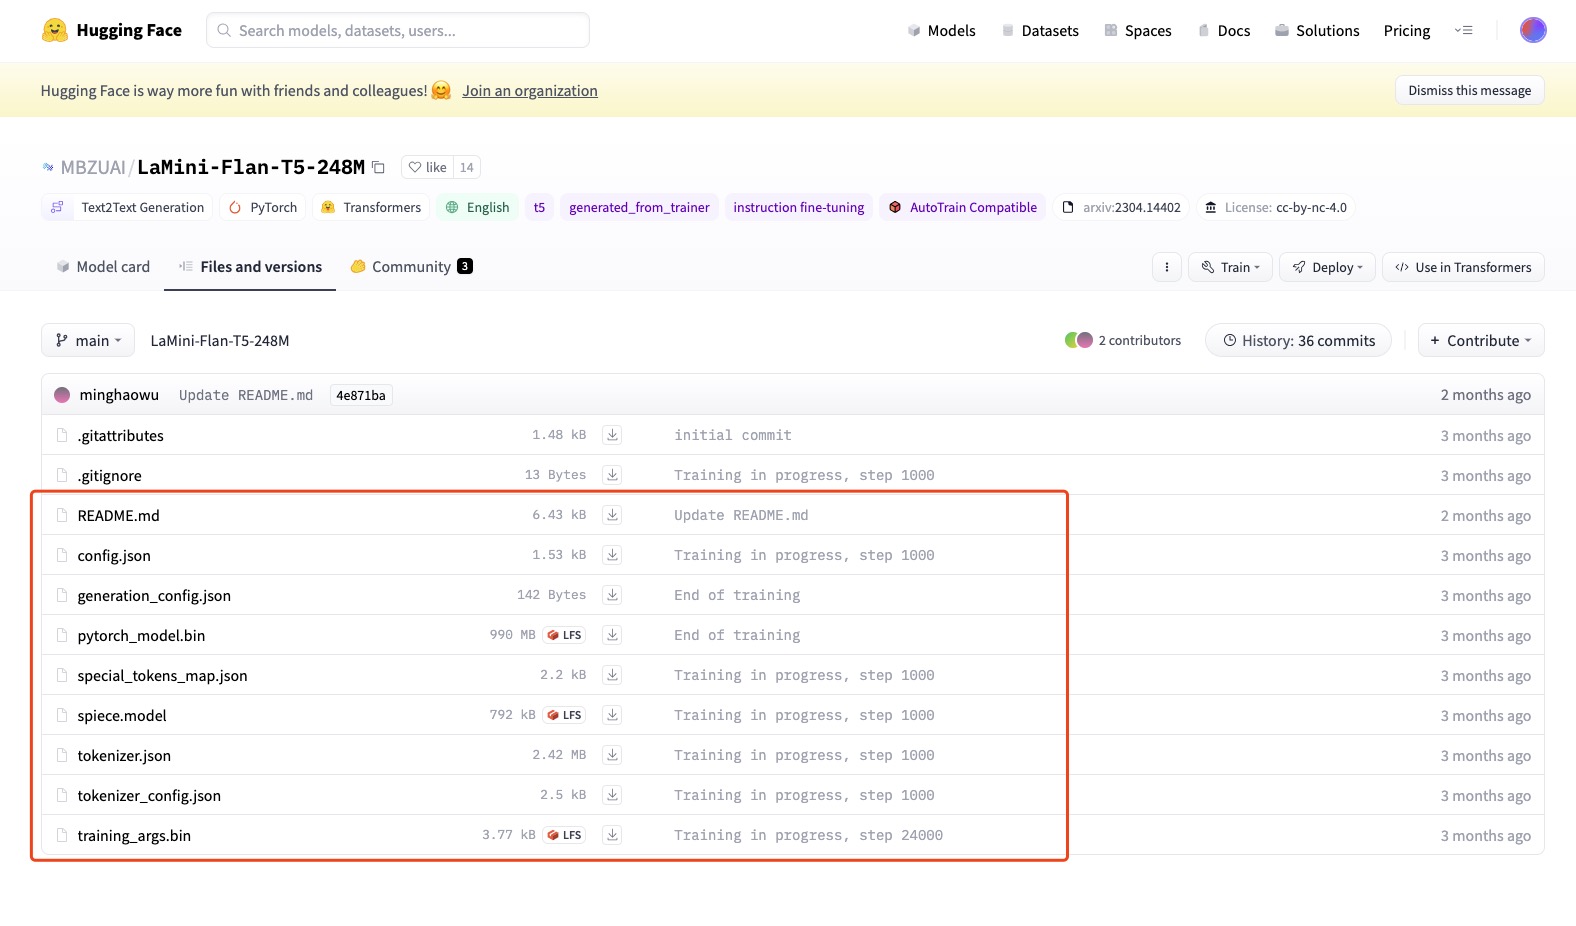Open History: 36 commits
The image size is (1576, 926).
(1298, 341)
